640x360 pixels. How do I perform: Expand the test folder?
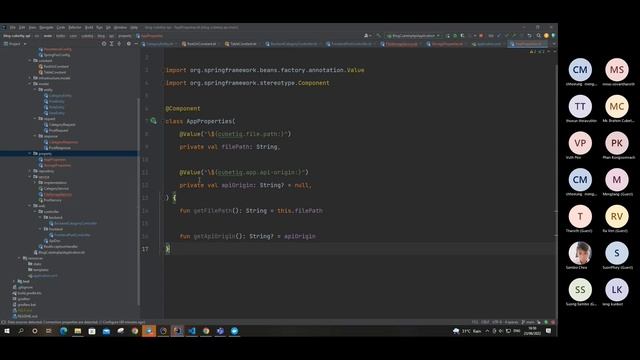point(14,281)
